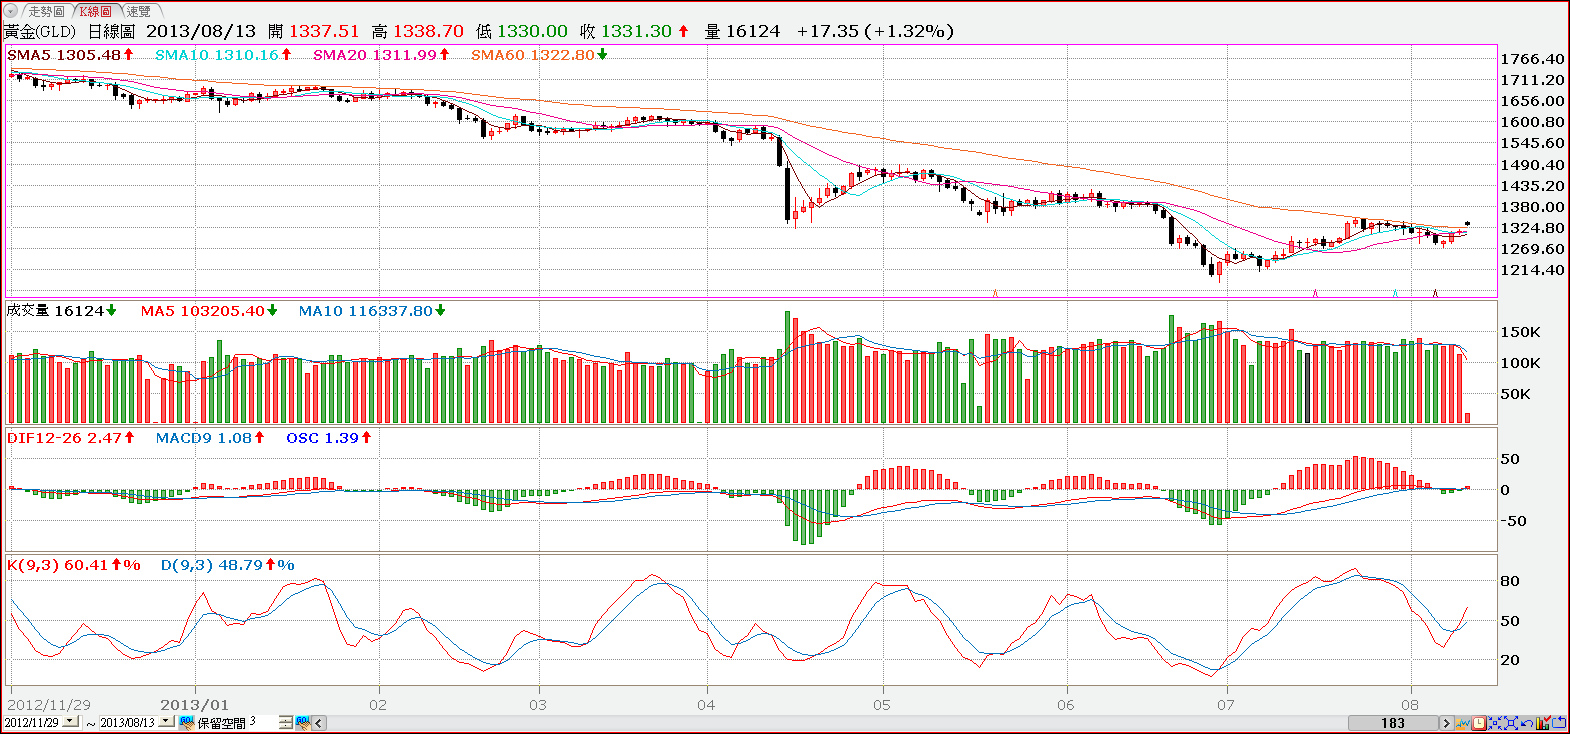Click the 保留空間 spinner control
This screenshot has width=1570, height=734.
(285, 723)
